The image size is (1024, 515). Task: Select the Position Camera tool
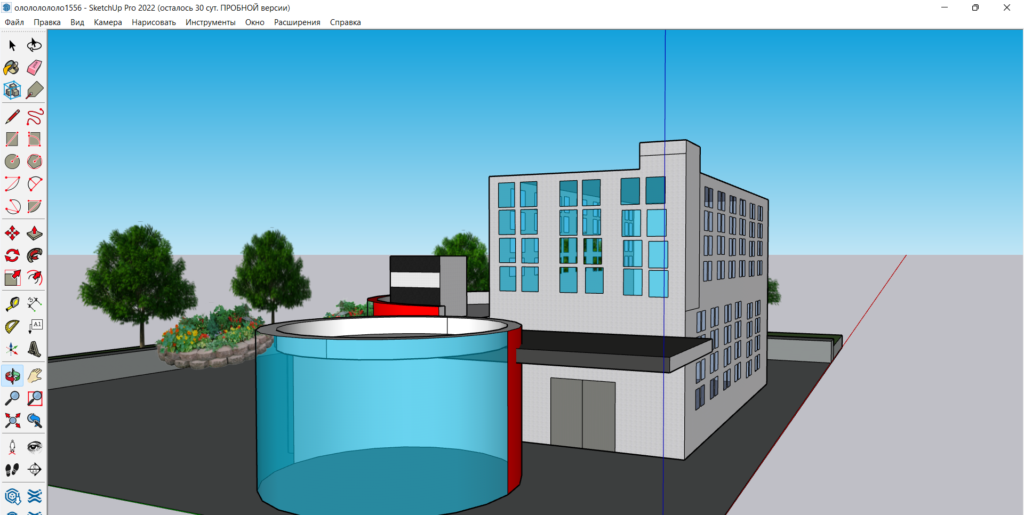12,447
